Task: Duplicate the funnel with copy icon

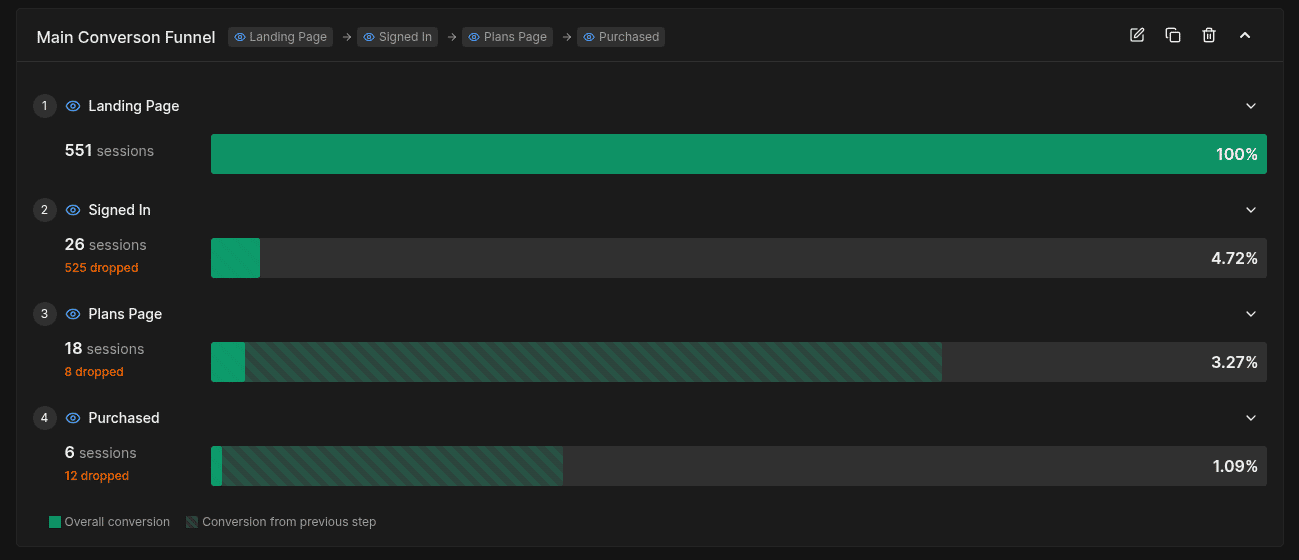Action: pyautogui.click(x=1173, y=35)
